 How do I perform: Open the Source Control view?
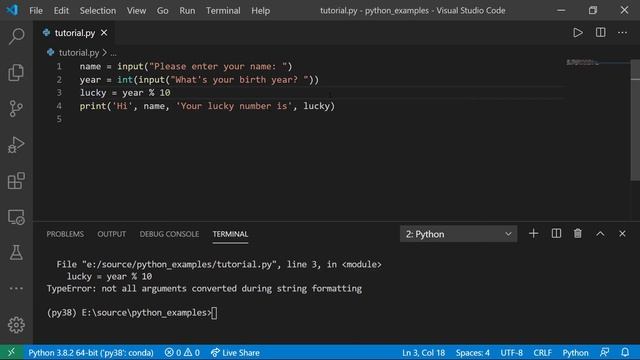coord(16,109)
